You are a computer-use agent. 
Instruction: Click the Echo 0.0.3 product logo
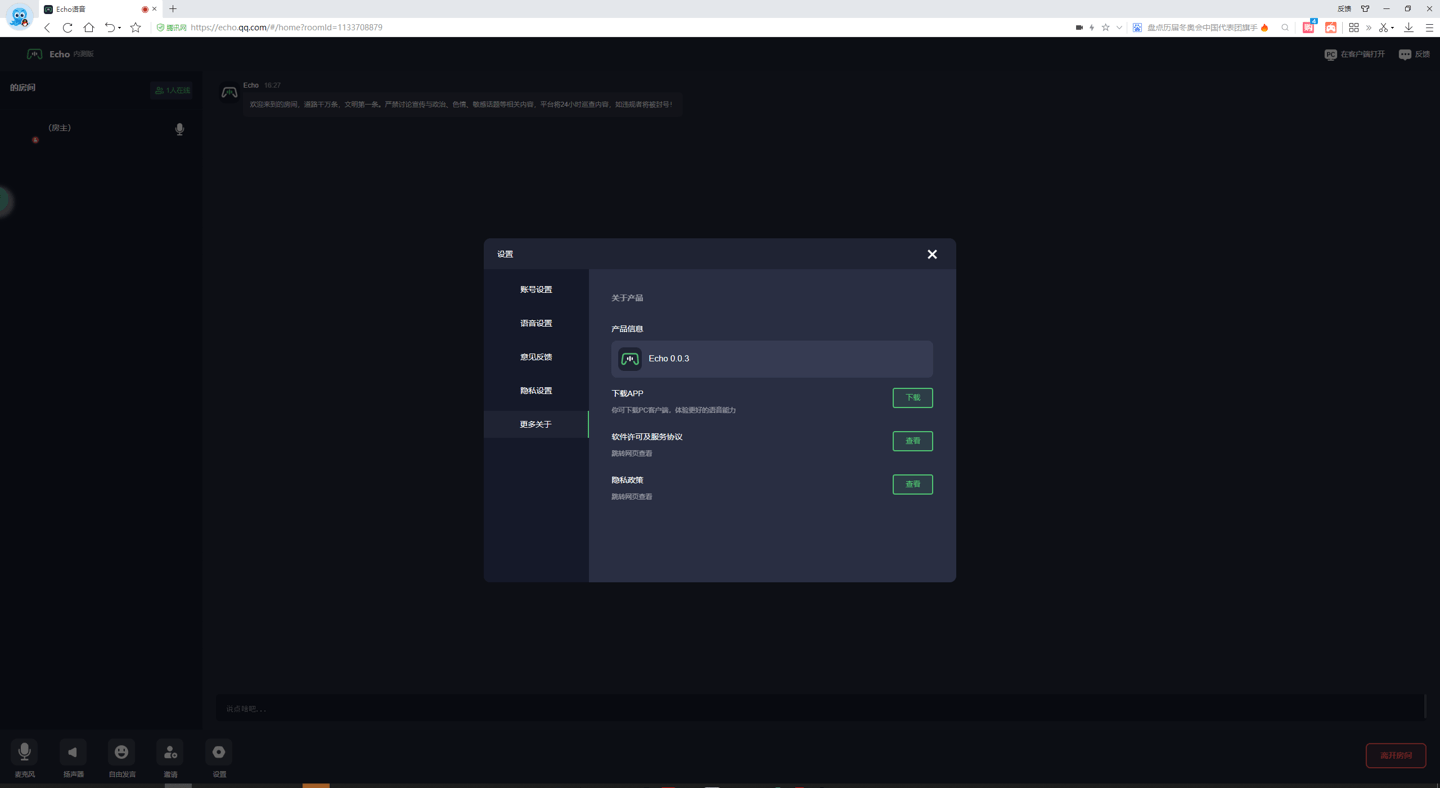630,359
